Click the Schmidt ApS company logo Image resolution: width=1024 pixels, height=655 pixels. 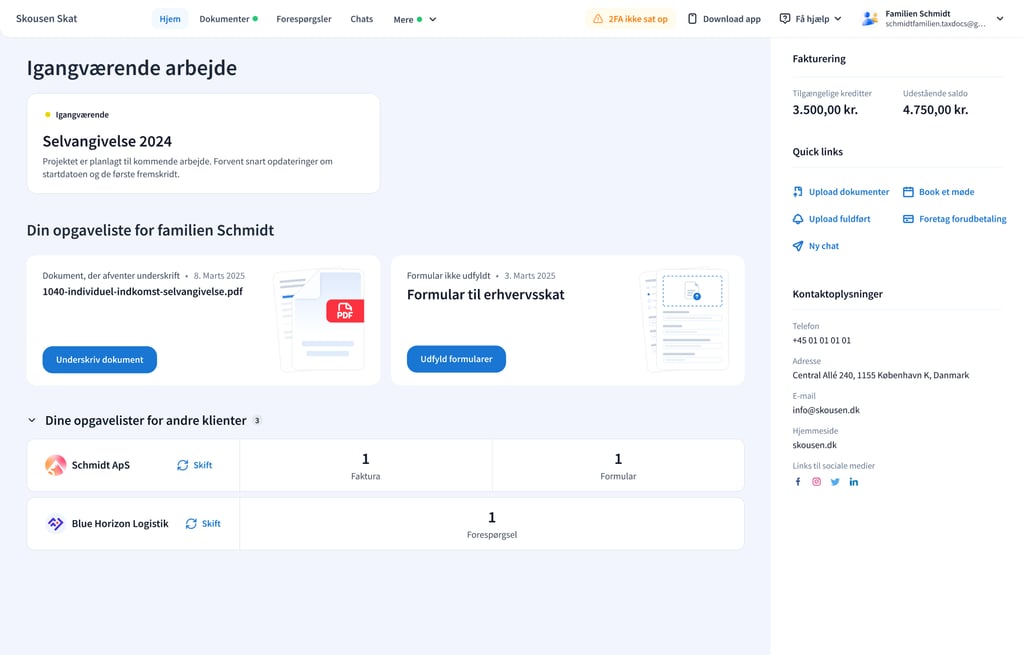(x=56, y=465)
